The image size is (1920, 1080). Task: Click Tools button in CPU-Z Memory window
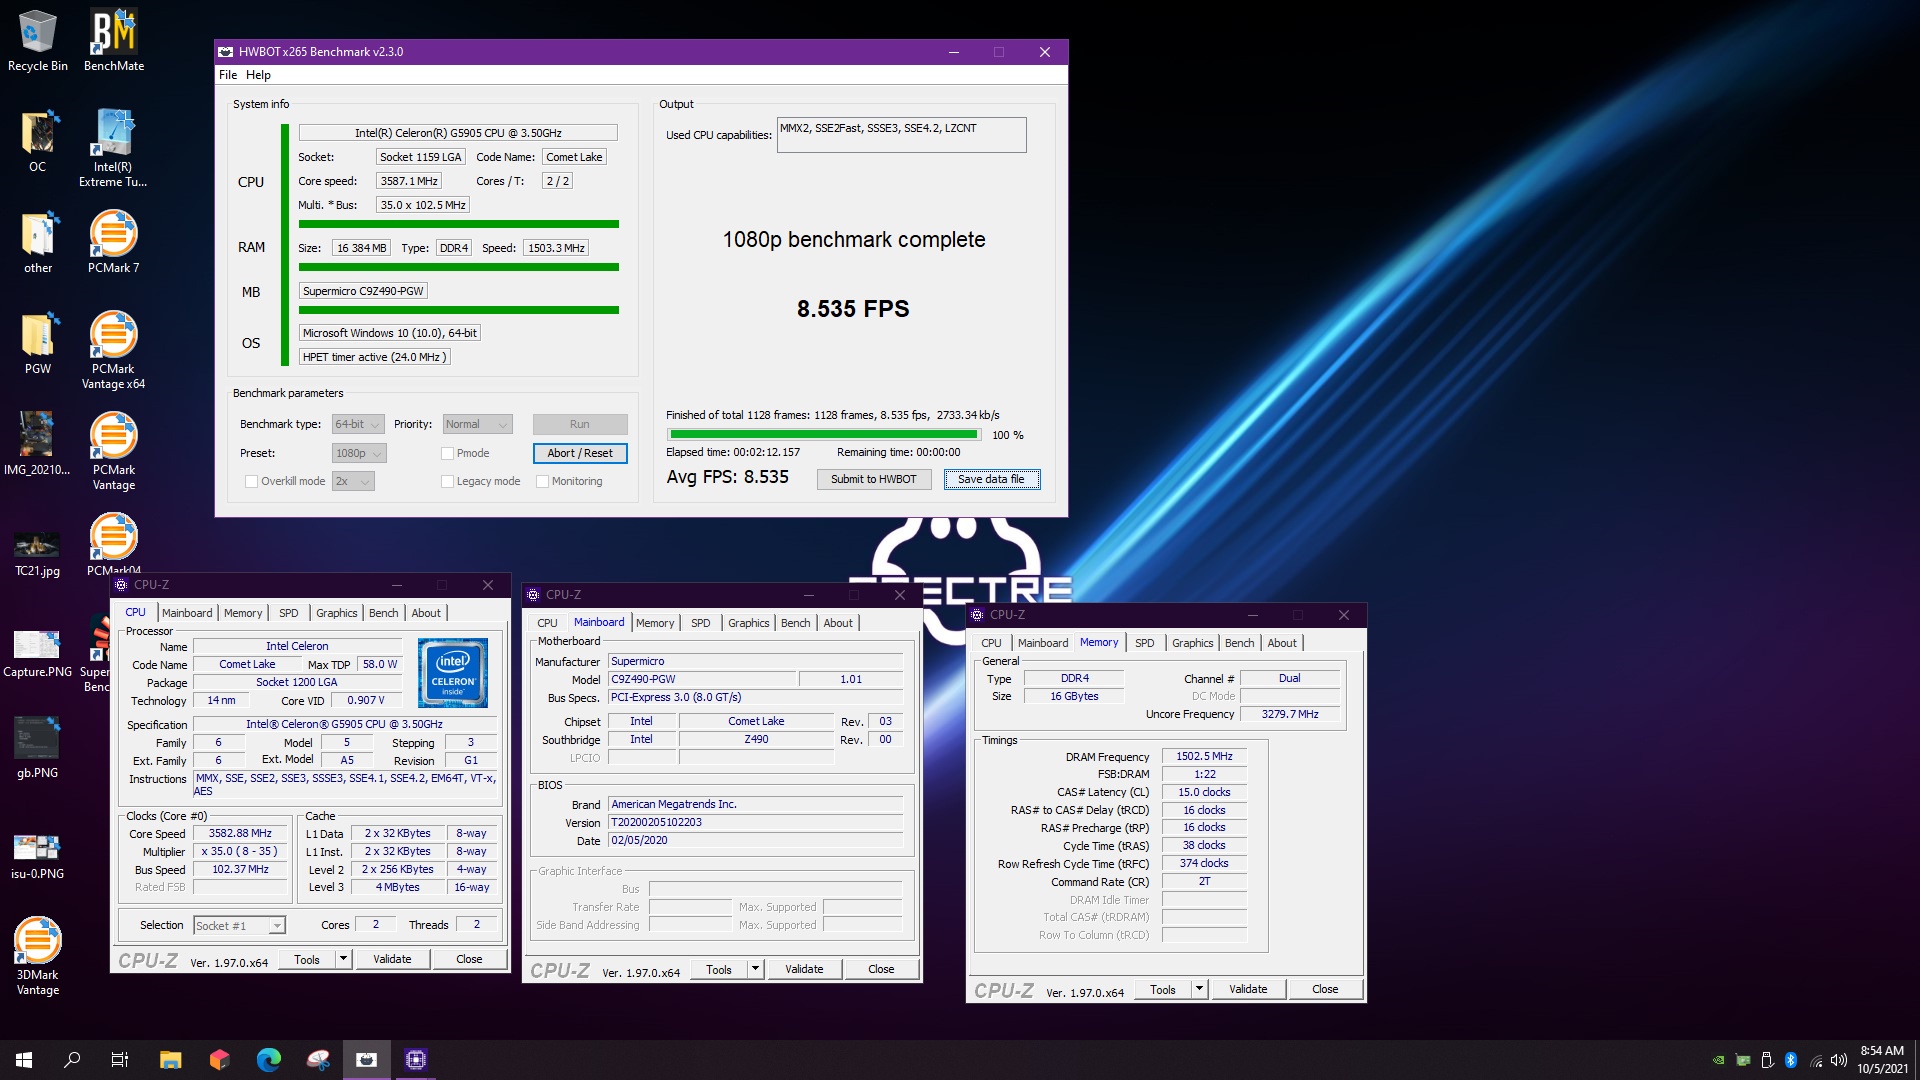click(x=1163, y=989)
